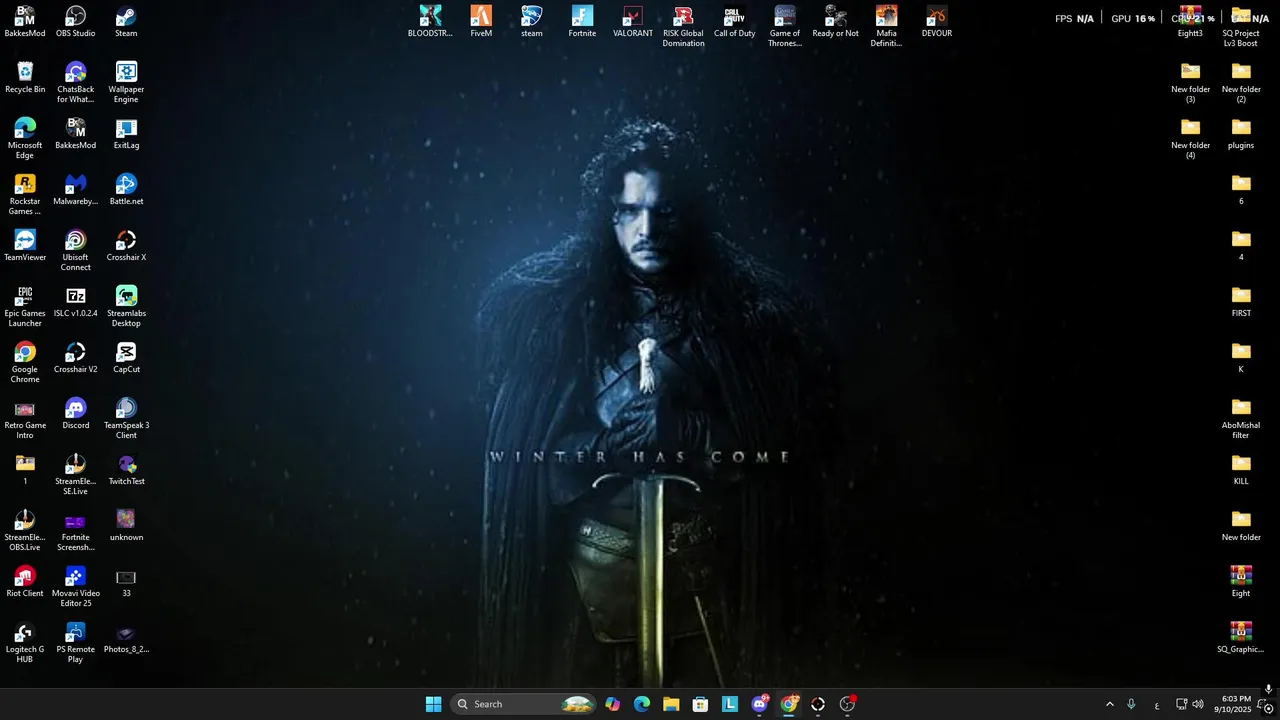The width and height of the screenshot is (1280, 720).
Task: Launch BLOODSTRIKE game shortcut
Action: [x=430, y=22]
